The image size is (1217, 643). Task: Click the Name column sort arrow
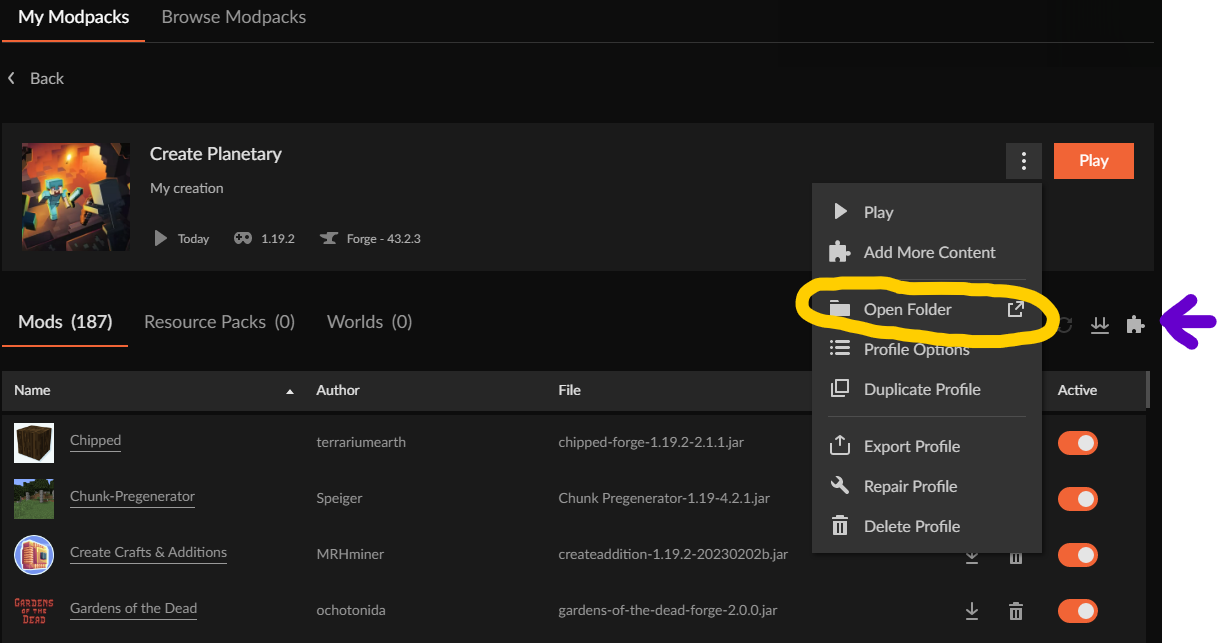coord(290,391)
